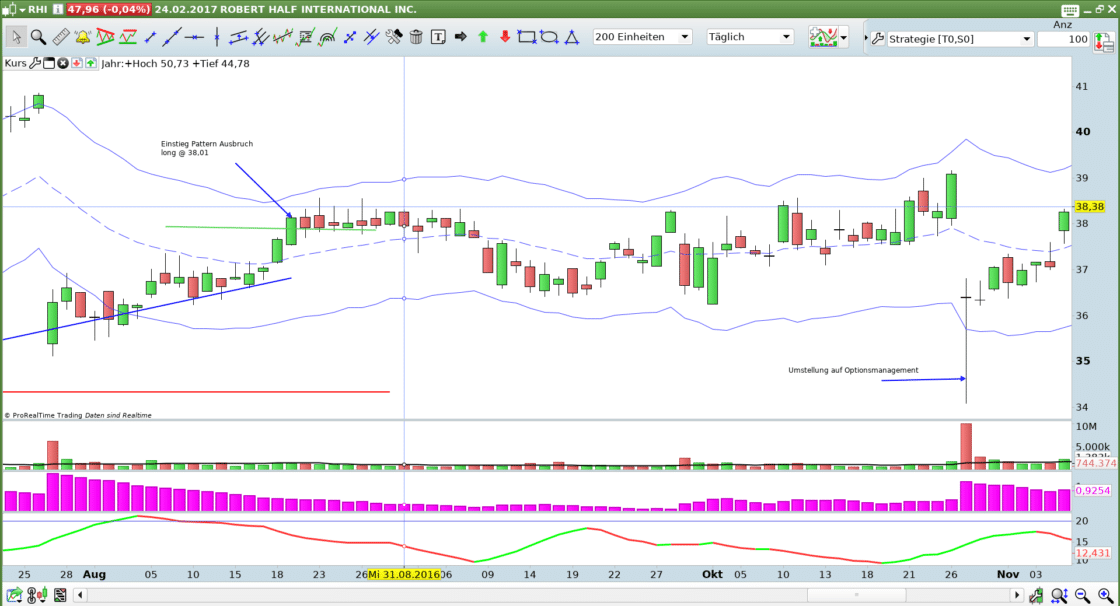1120x606 pixels.
Task: Insert a red down arrow marker
Action: (505, 37)
